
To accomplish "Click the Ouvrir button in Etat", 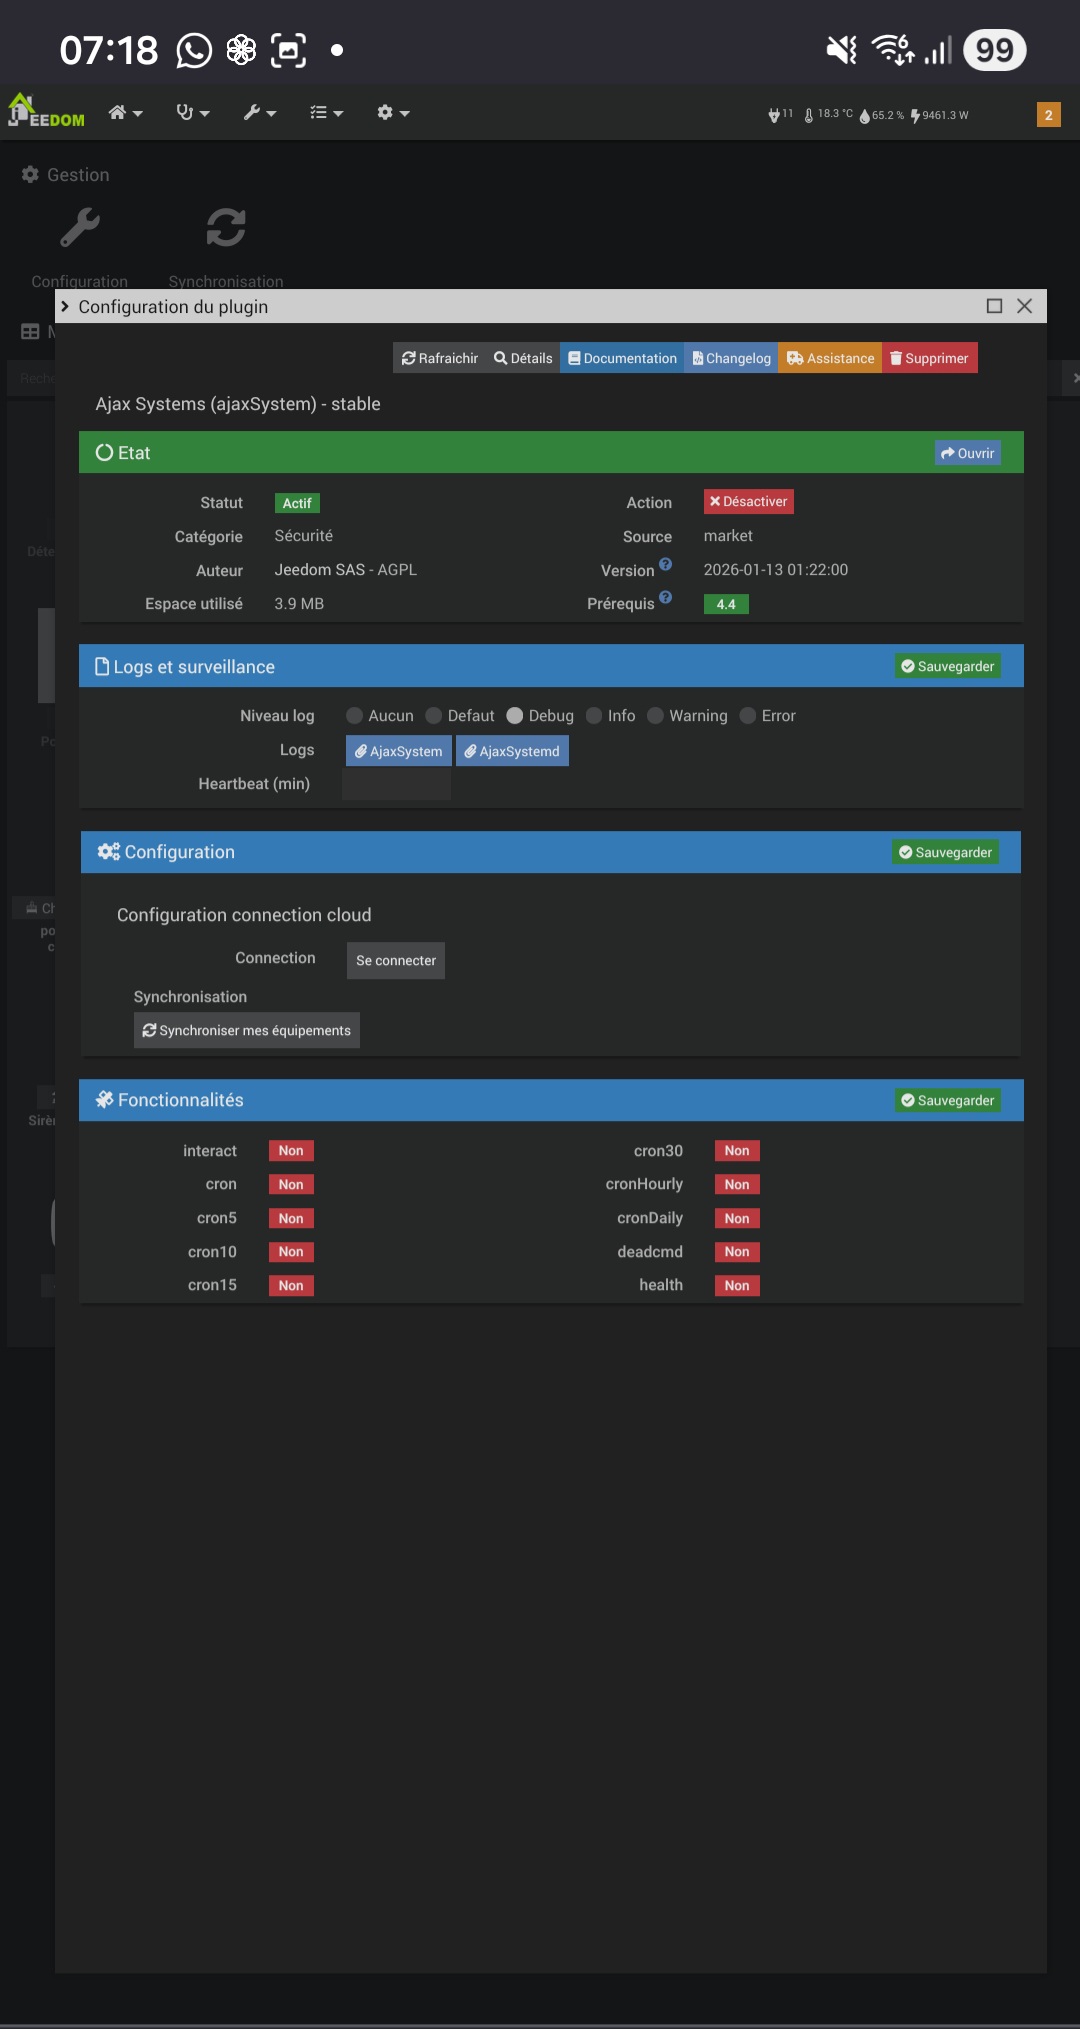I will click(967, 453).
